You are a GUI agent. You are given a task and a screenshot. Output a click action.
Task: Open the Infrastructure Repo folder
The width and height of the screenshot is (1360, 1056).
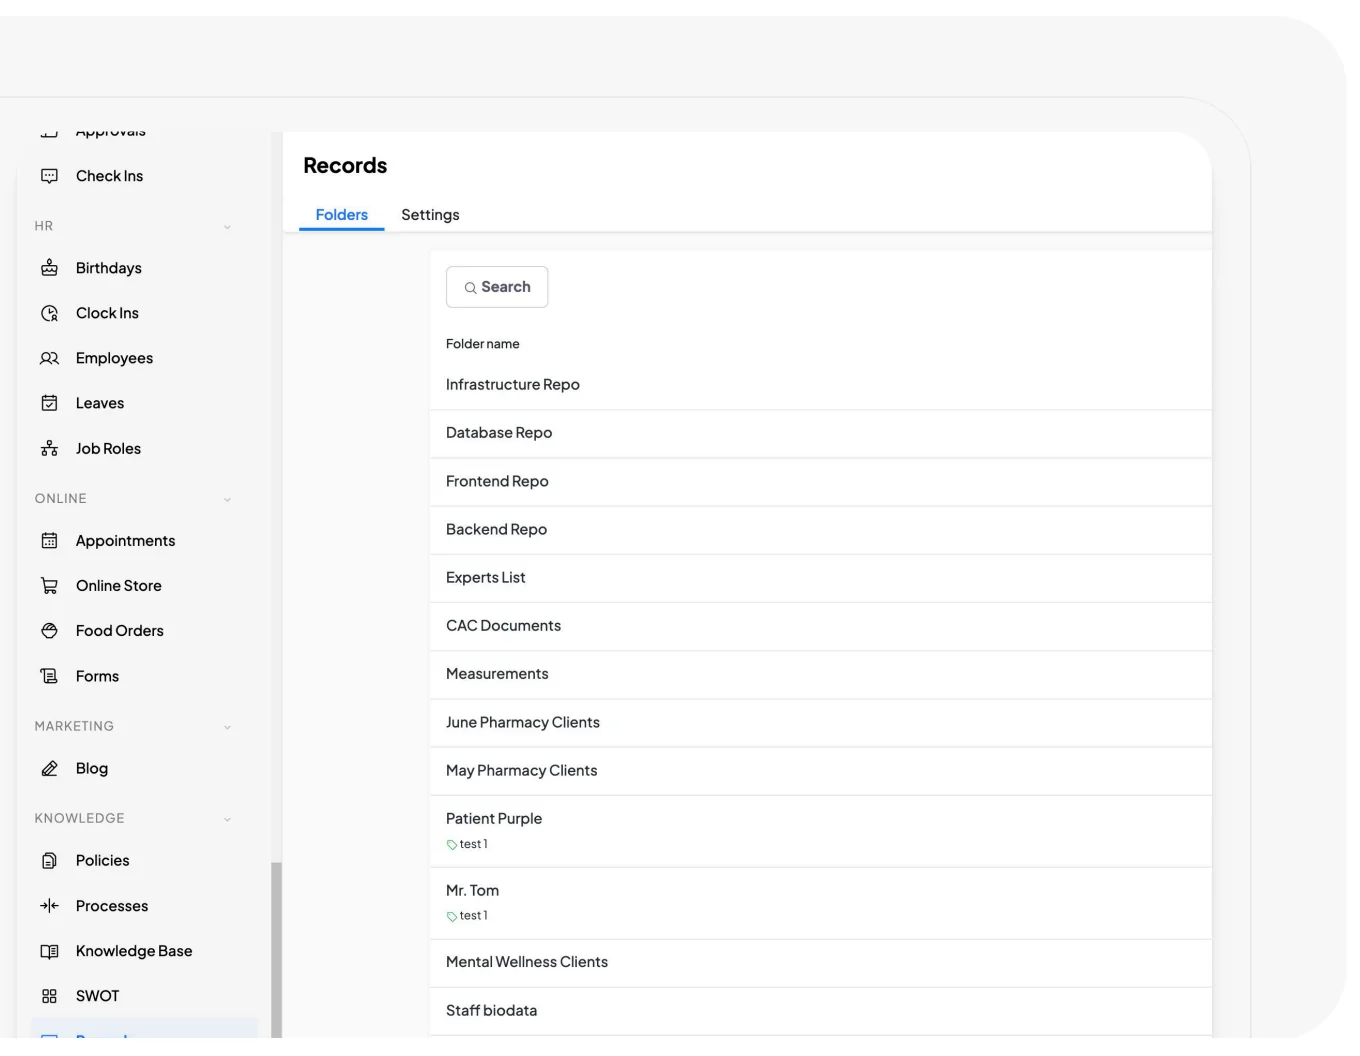click(821, 385)
